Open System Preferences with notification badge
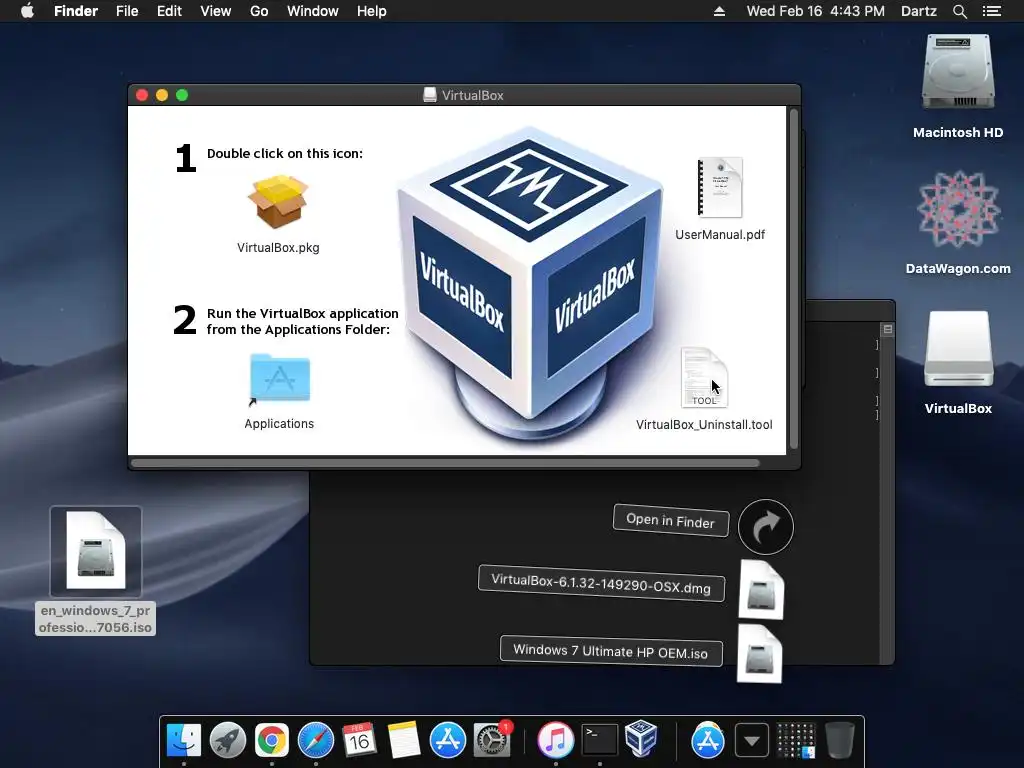The image size is (1024, 768). 491,740
